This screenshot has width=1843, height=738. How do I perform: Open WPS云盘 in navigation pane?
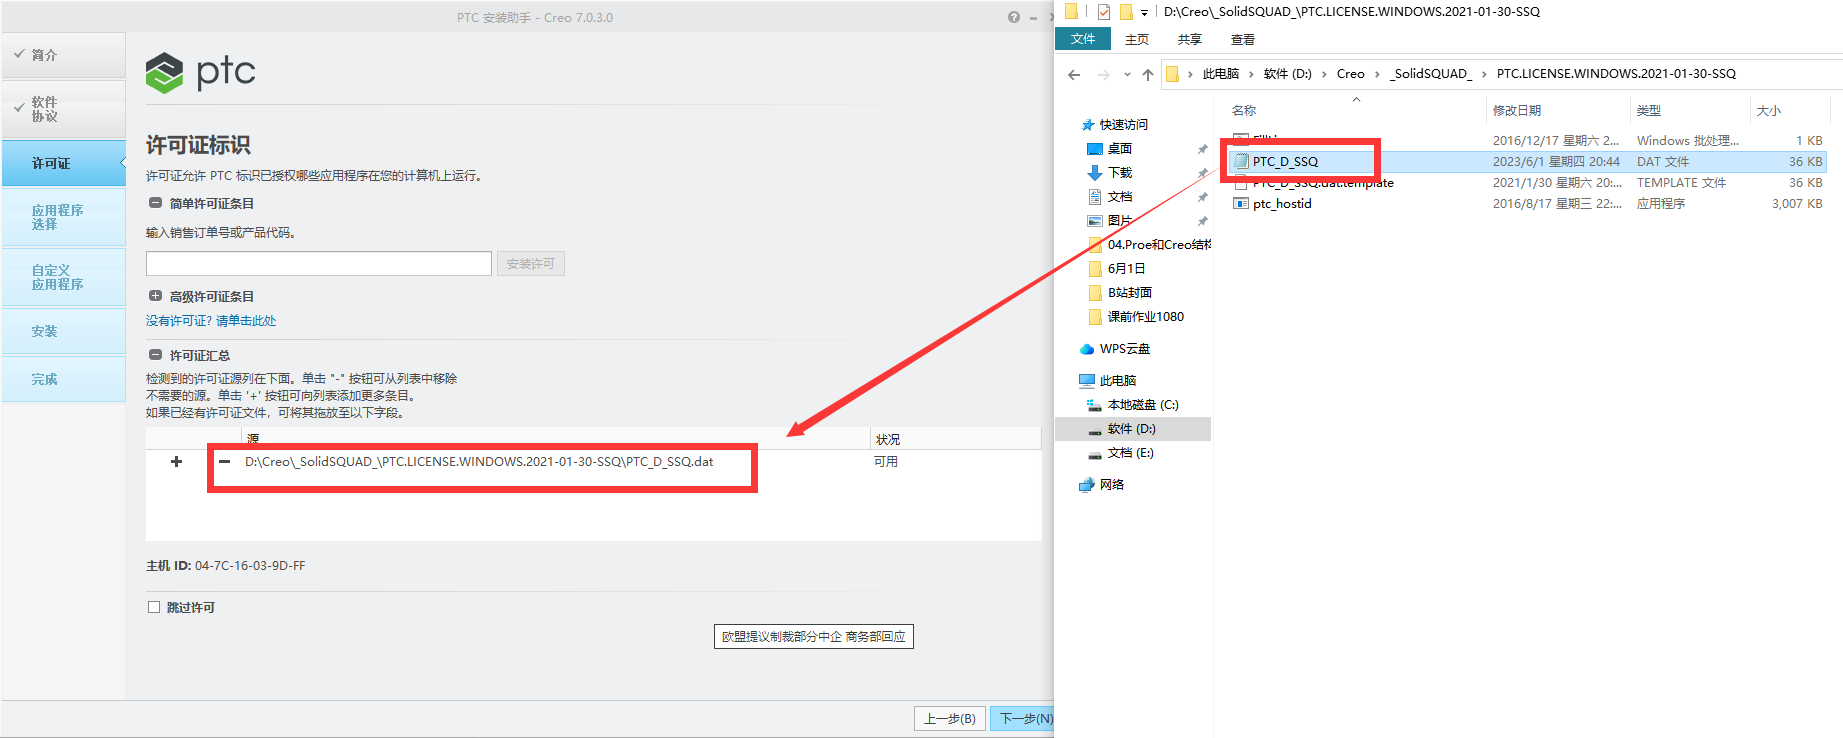click(x=1124, y=349)
